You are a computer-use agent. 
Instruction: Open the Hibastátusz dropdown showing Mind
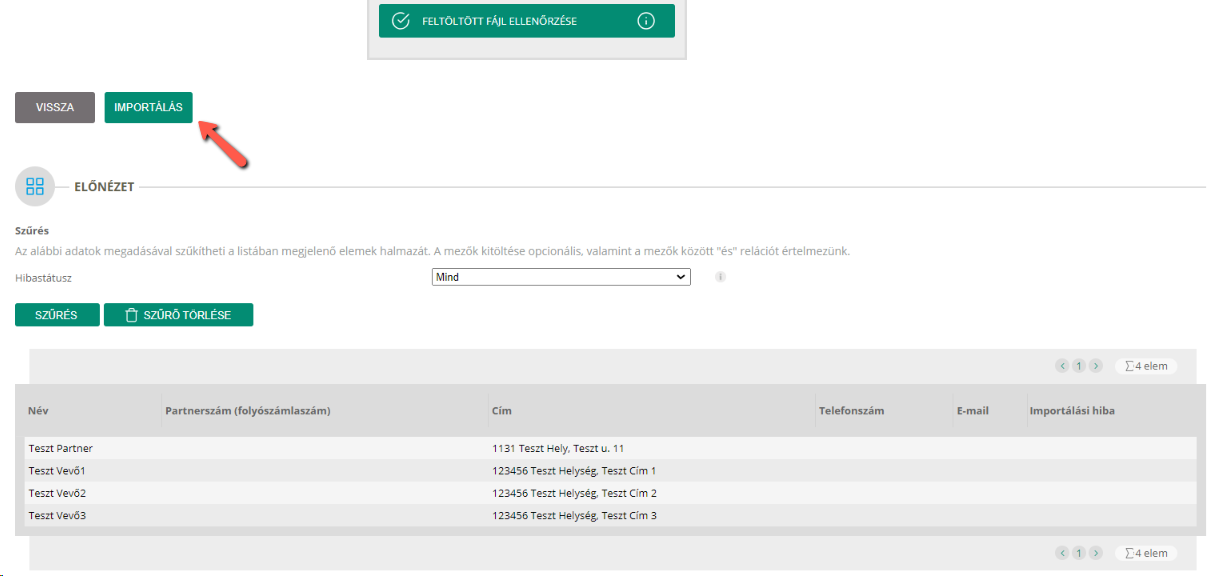coord(561,277)
